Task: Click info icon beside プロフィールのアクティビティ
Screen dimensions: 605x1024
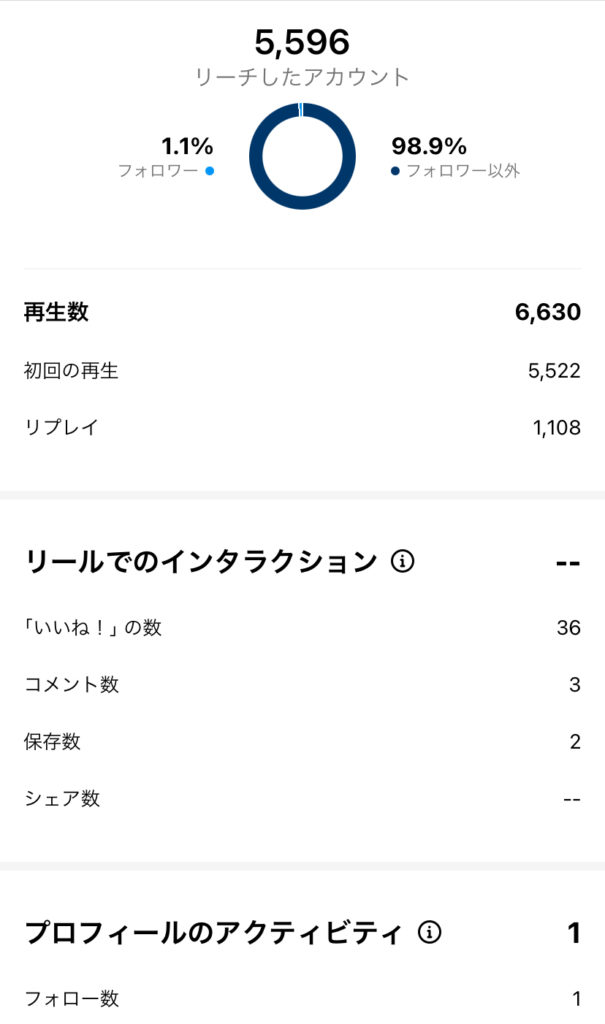Action: point(430,933)
